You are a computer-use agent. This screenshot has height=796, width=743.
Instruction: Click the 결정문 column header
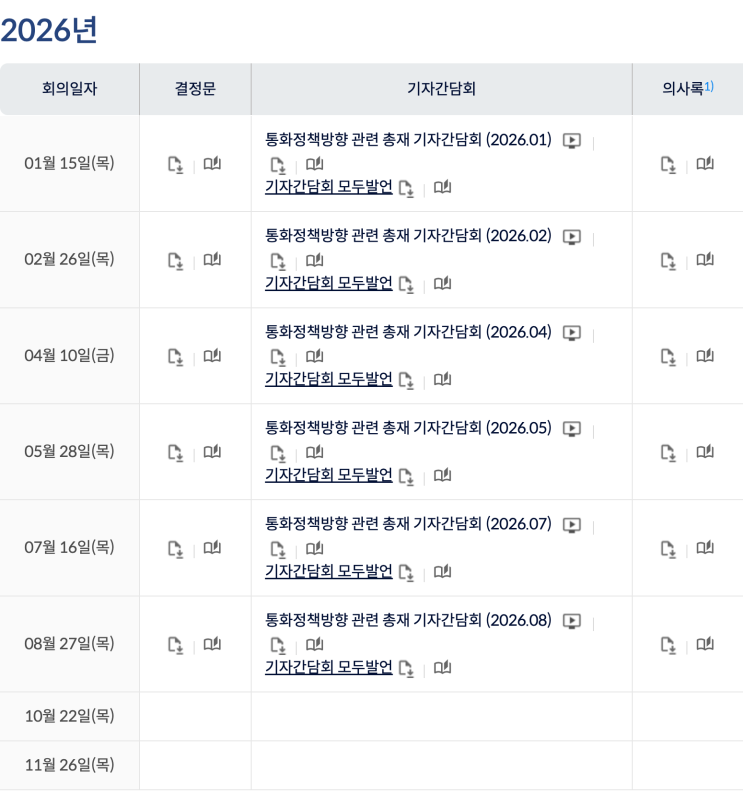point(195,89)
